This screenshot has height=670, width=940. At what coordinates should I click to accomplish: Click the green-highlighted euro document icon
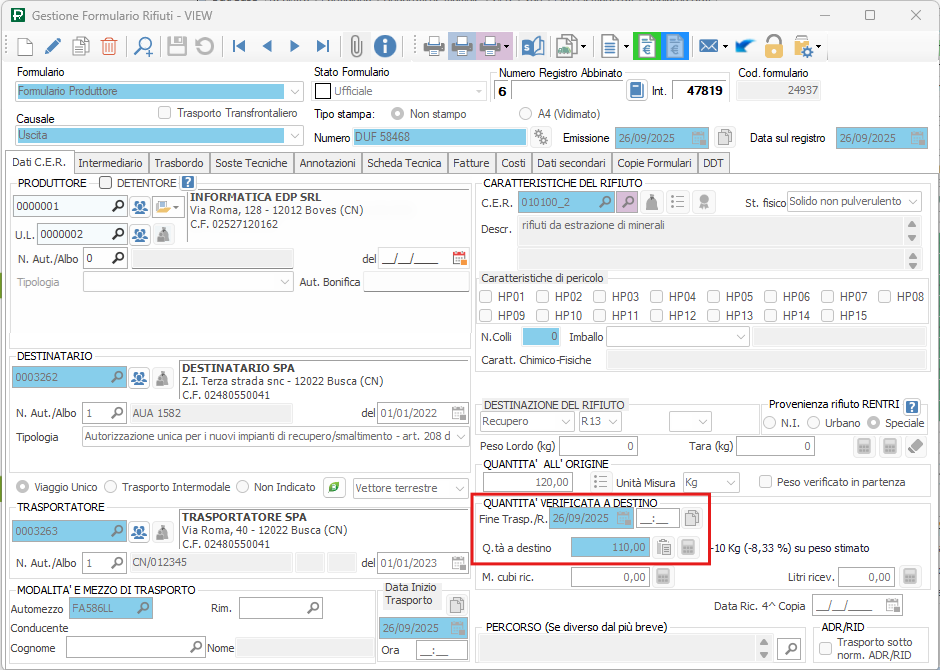[647, 46]
